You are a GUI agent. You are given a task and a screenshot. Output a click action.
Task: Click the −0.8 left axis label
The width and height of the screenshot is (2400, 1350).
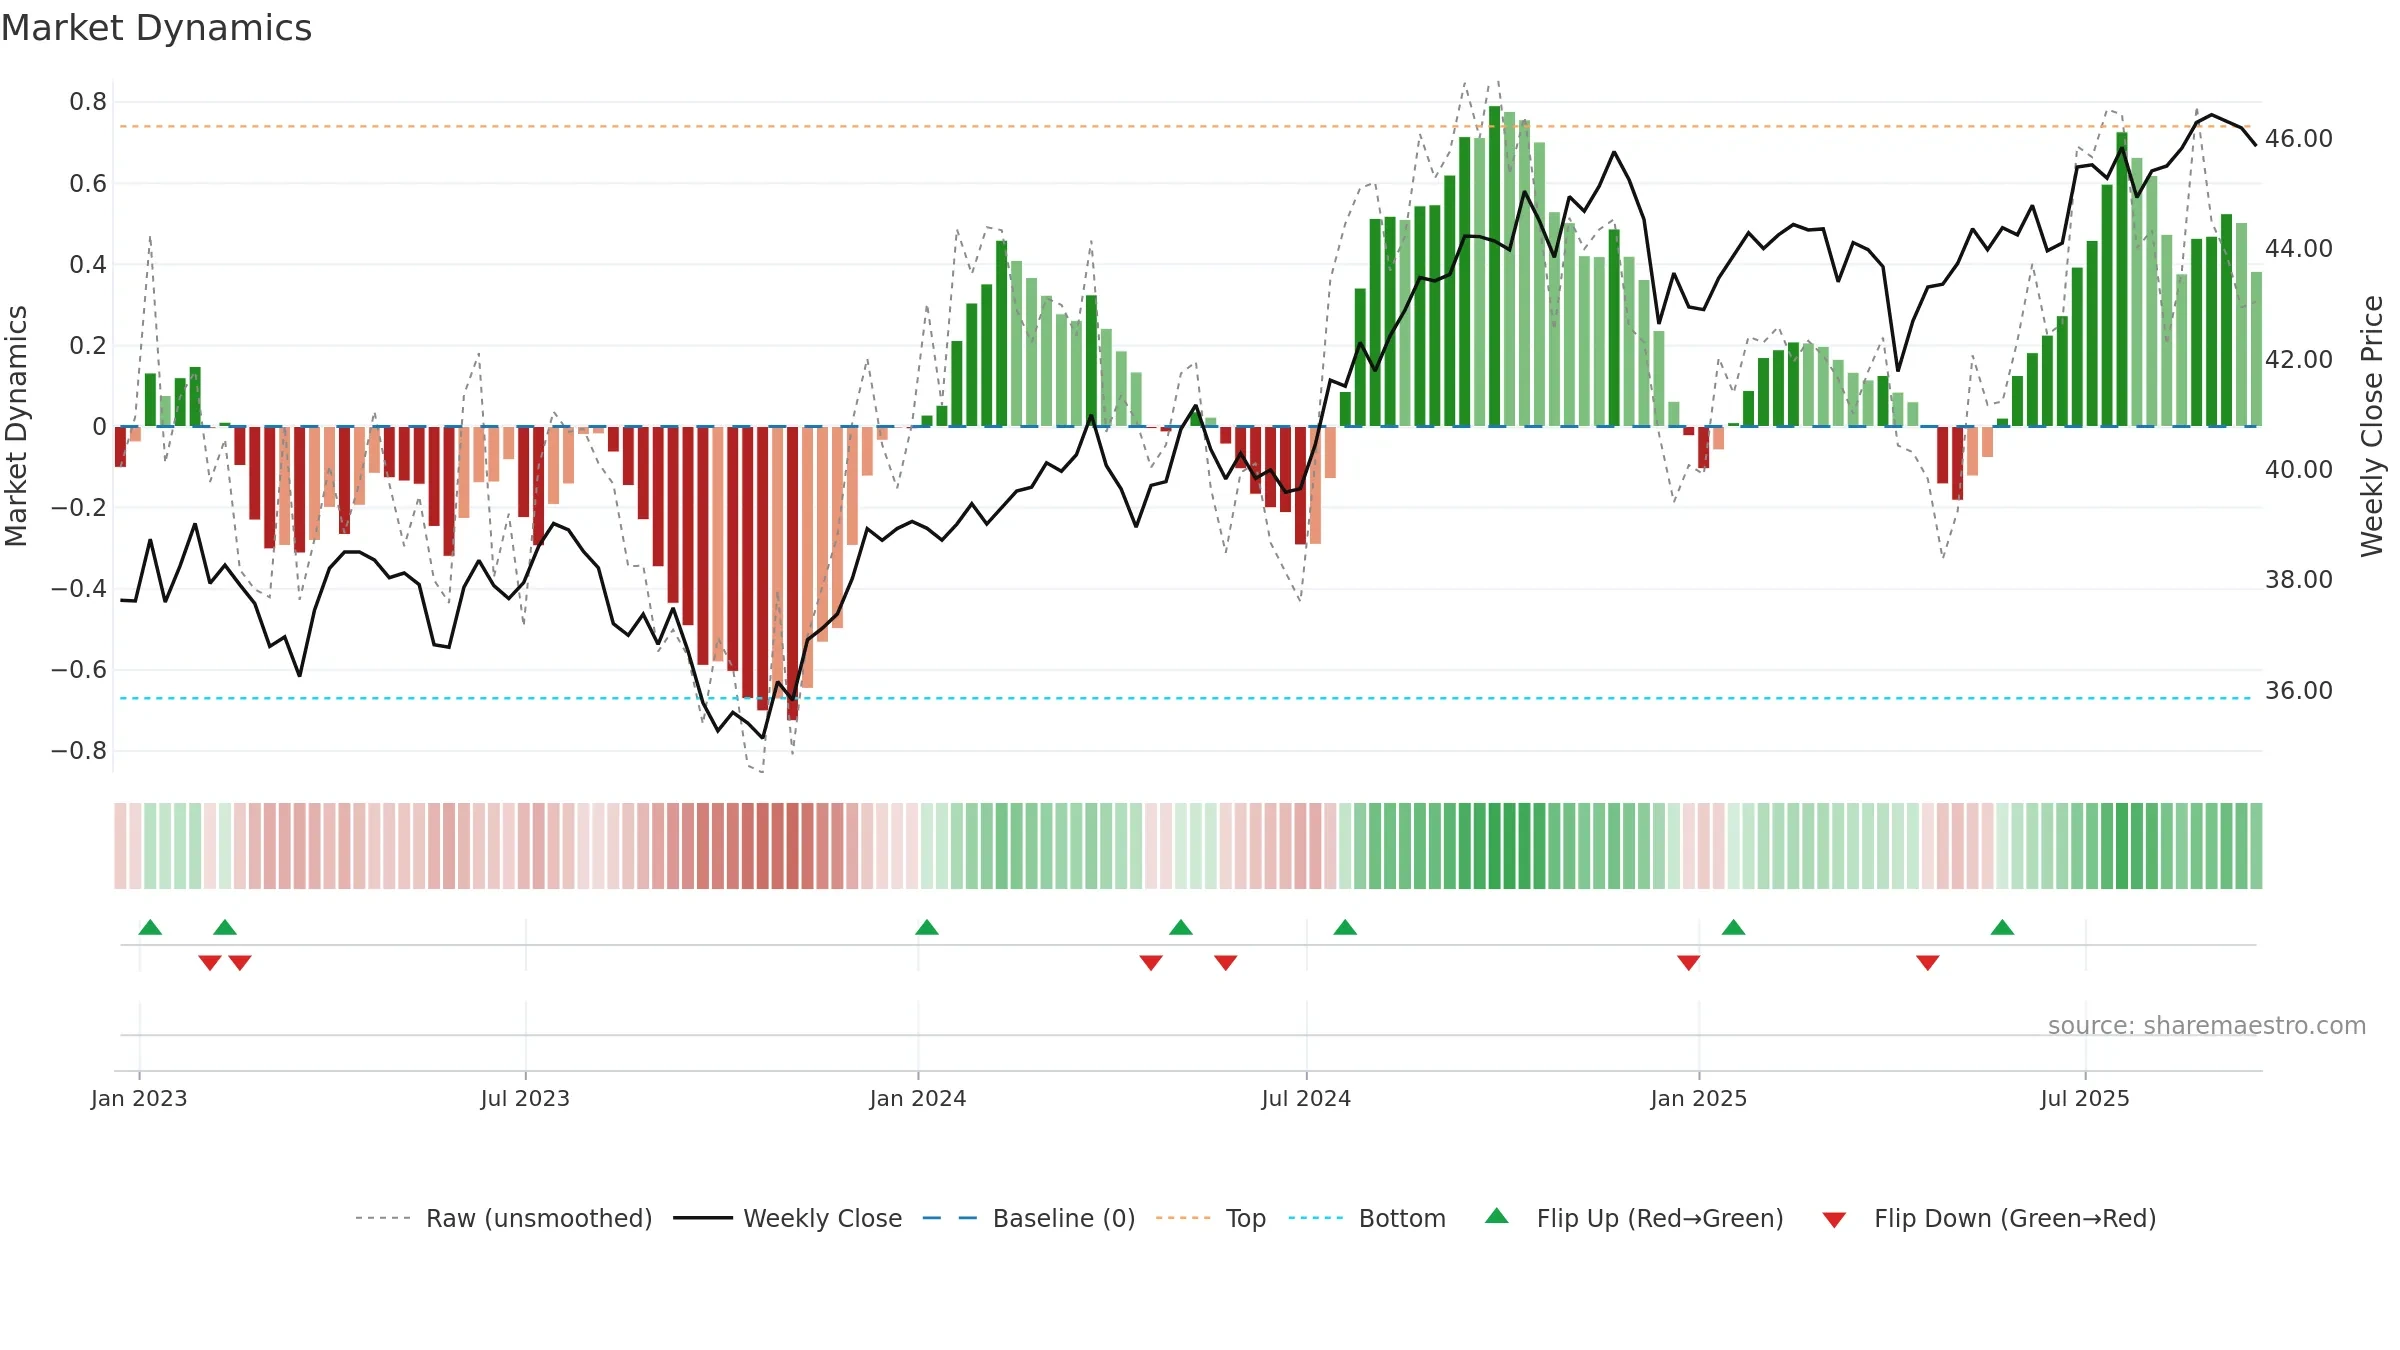click(79, 750)
